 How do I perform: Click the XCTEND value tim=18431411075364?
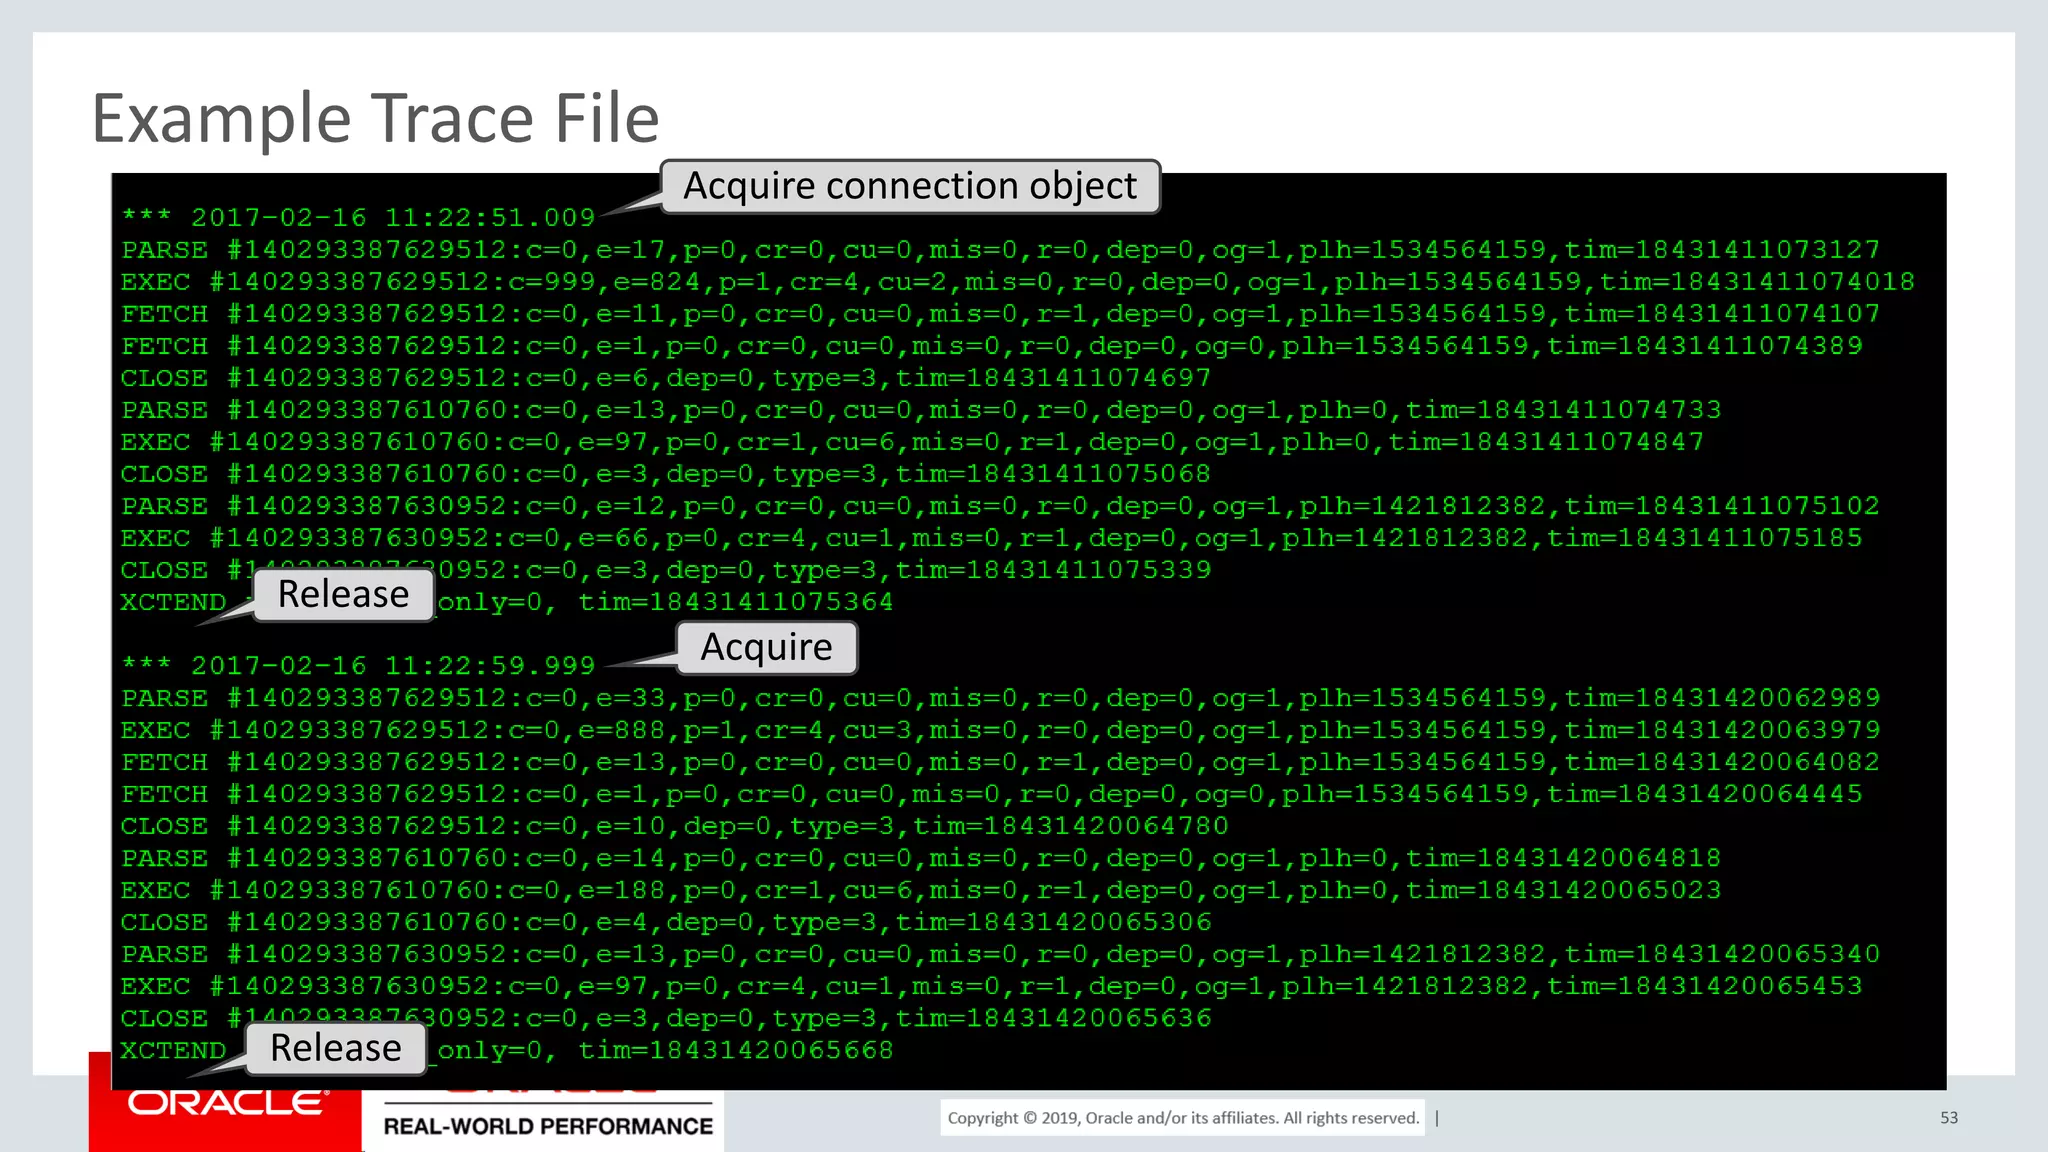[736, 601]
